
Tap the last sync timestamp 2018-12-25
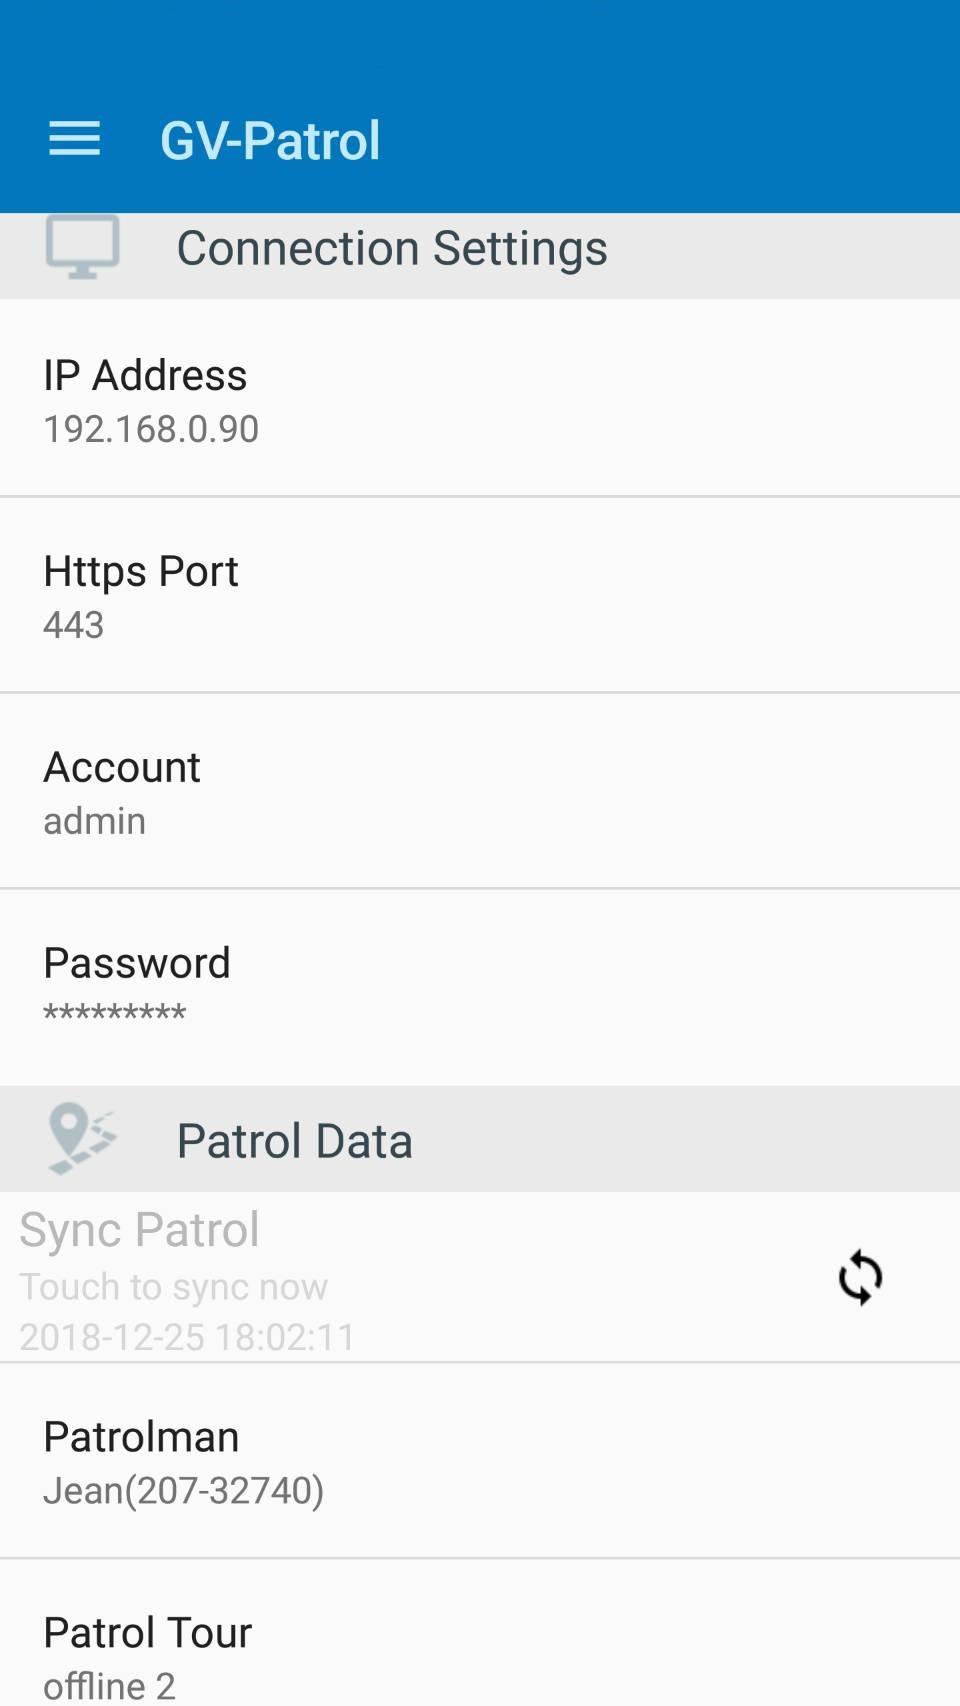[187, 1337]
